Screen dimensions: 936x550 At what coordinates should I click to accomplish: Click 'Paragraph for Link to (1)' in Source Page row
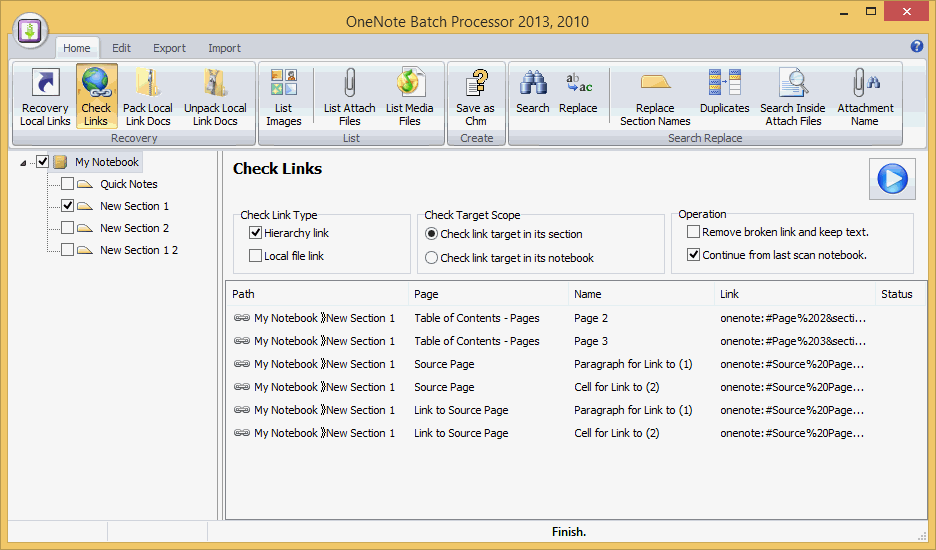(633, 364)
